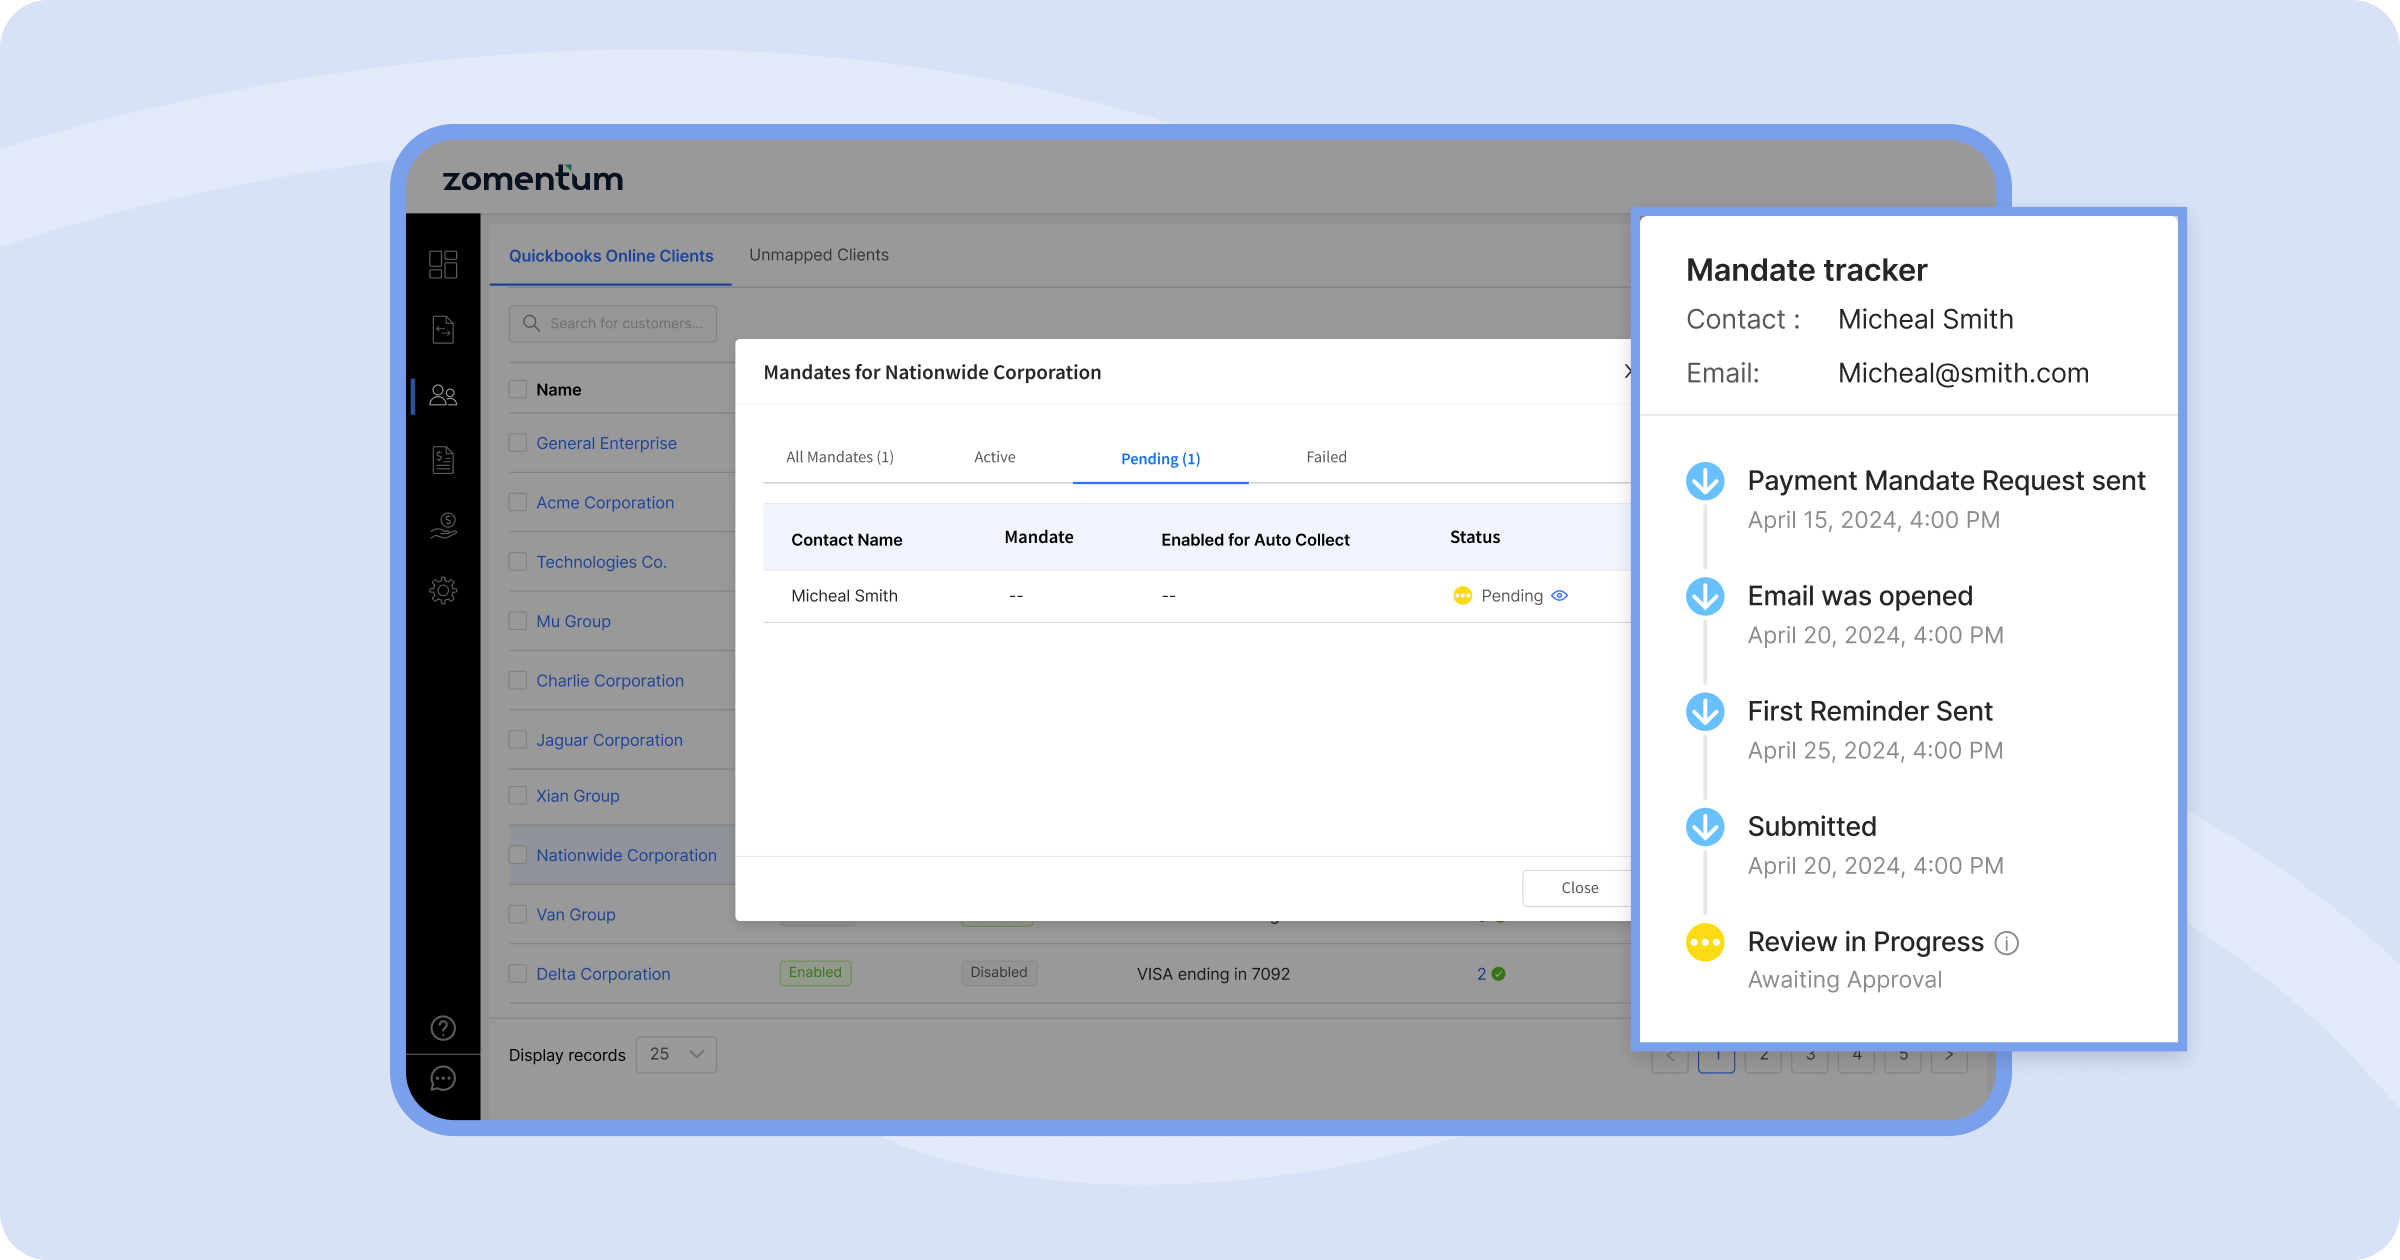The width and height of the screenshot is (2400, 1260).
Task: Open the settings gear in the sidebar
Action: pos(443,590)
